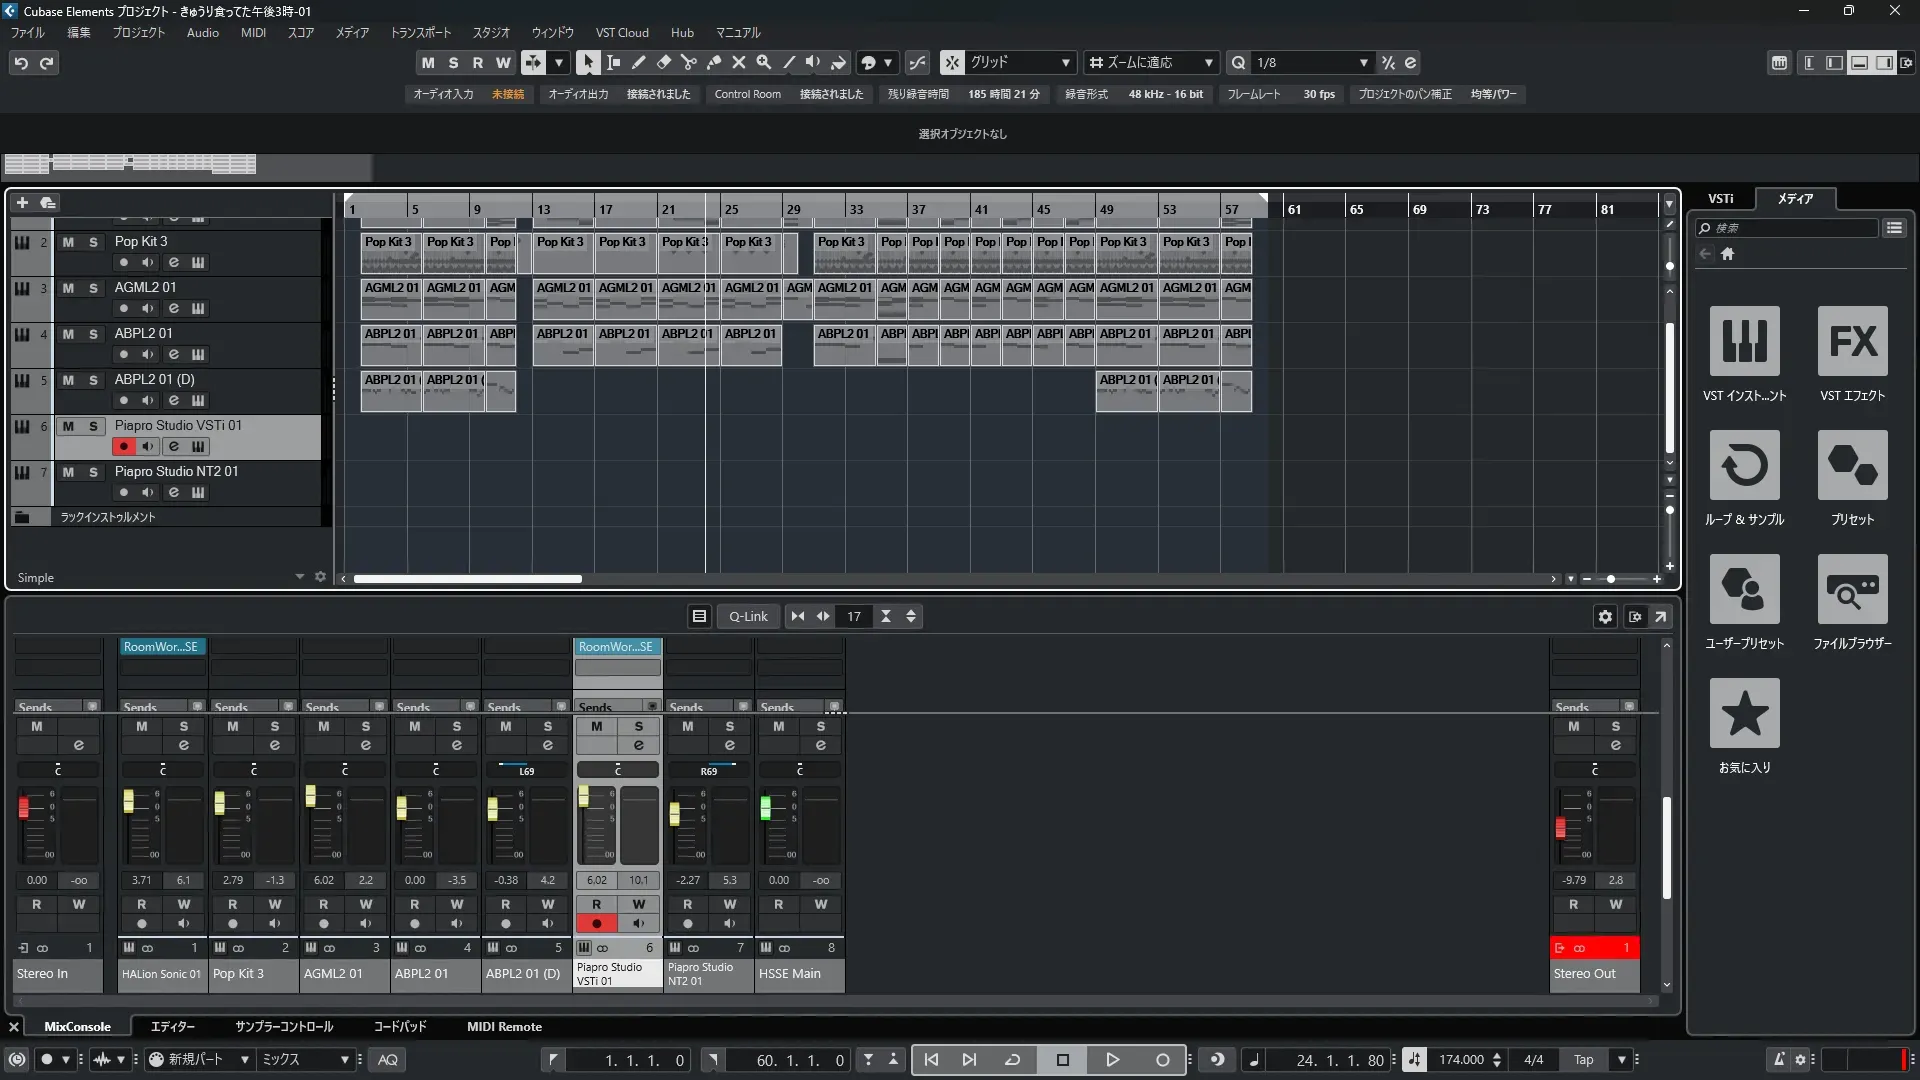Open VST Instruments media tile
The width and height of the screenshot is (1920, 1080).
[x=1744, y=341]
